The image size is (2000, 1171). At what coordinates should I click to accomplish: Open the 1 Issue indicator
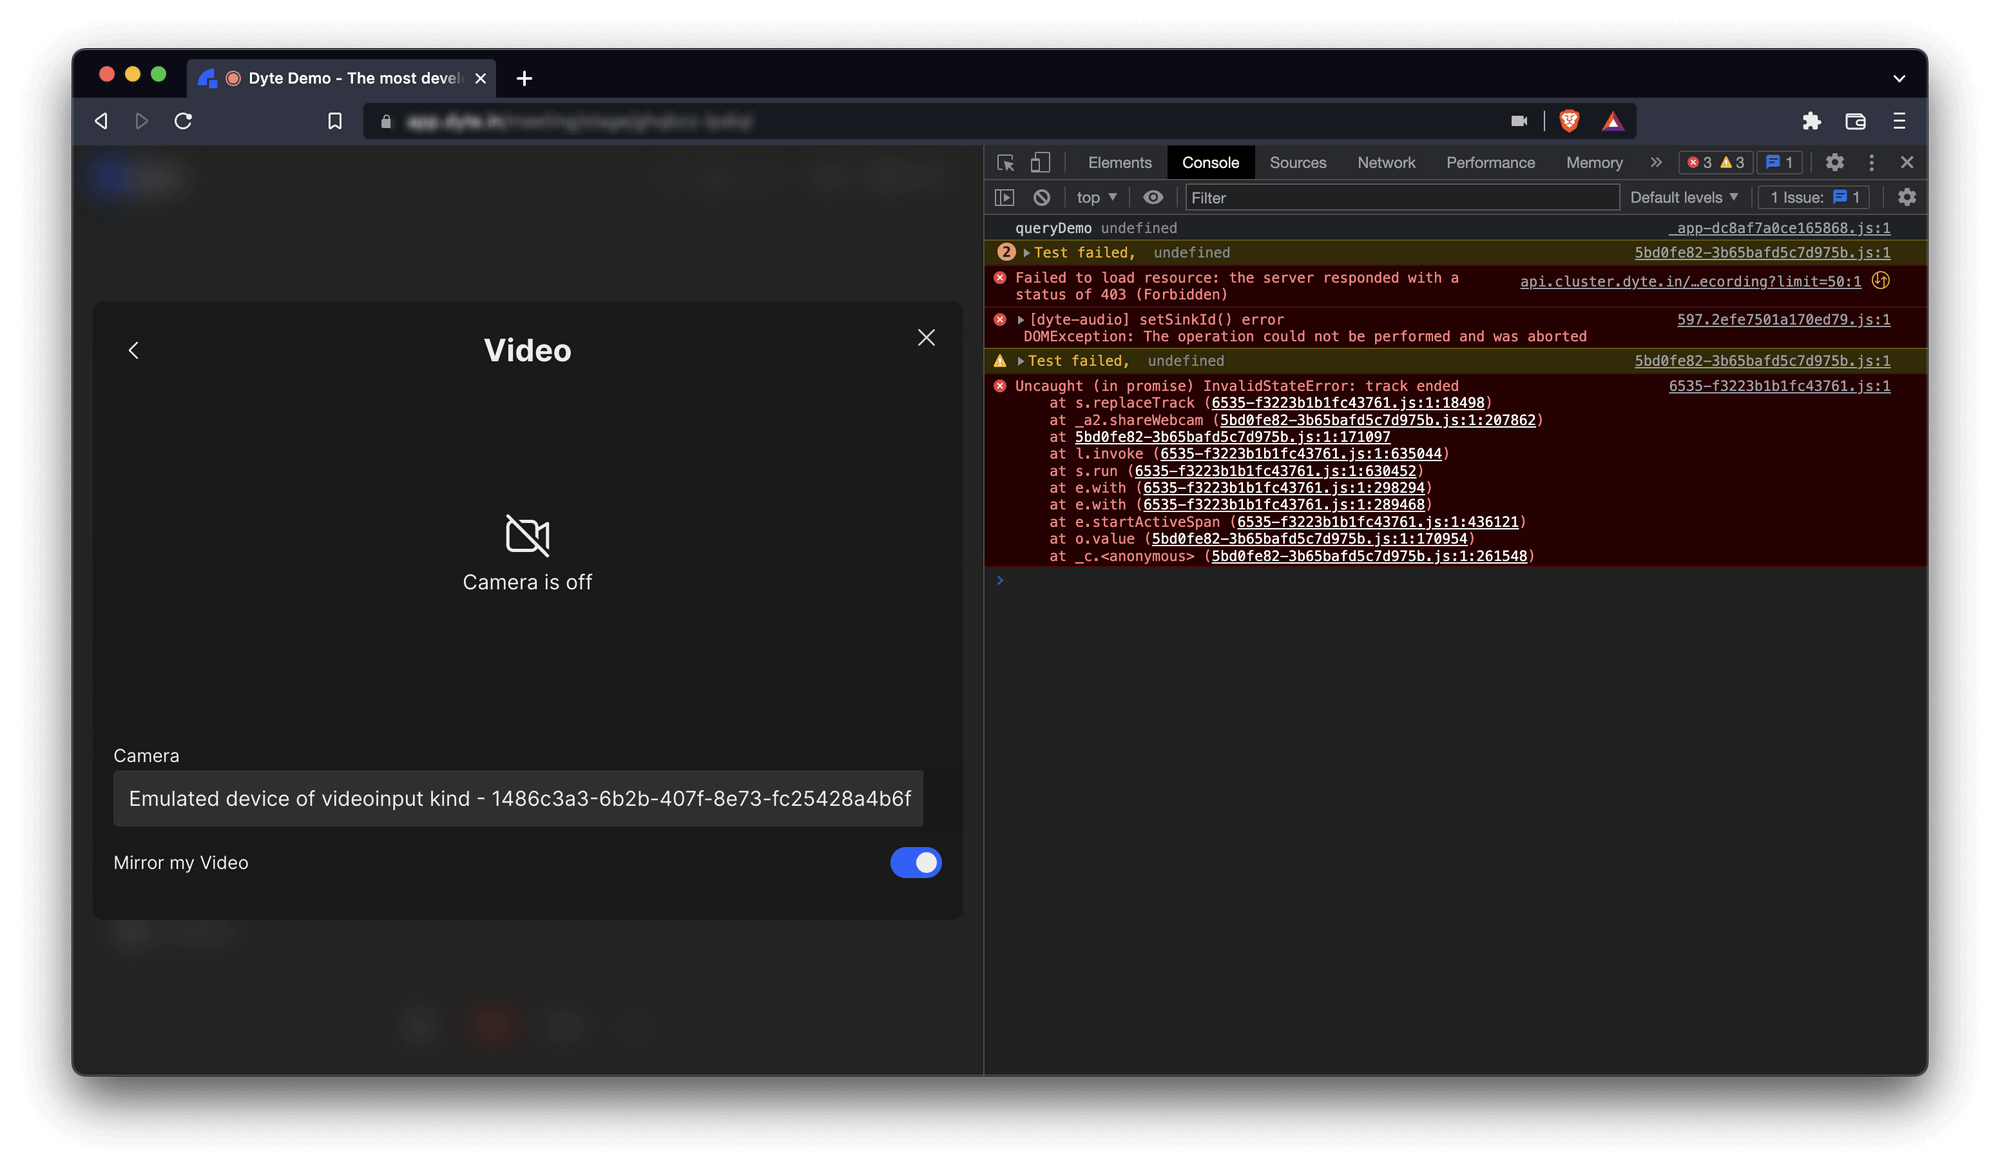tap(1815, 197)
